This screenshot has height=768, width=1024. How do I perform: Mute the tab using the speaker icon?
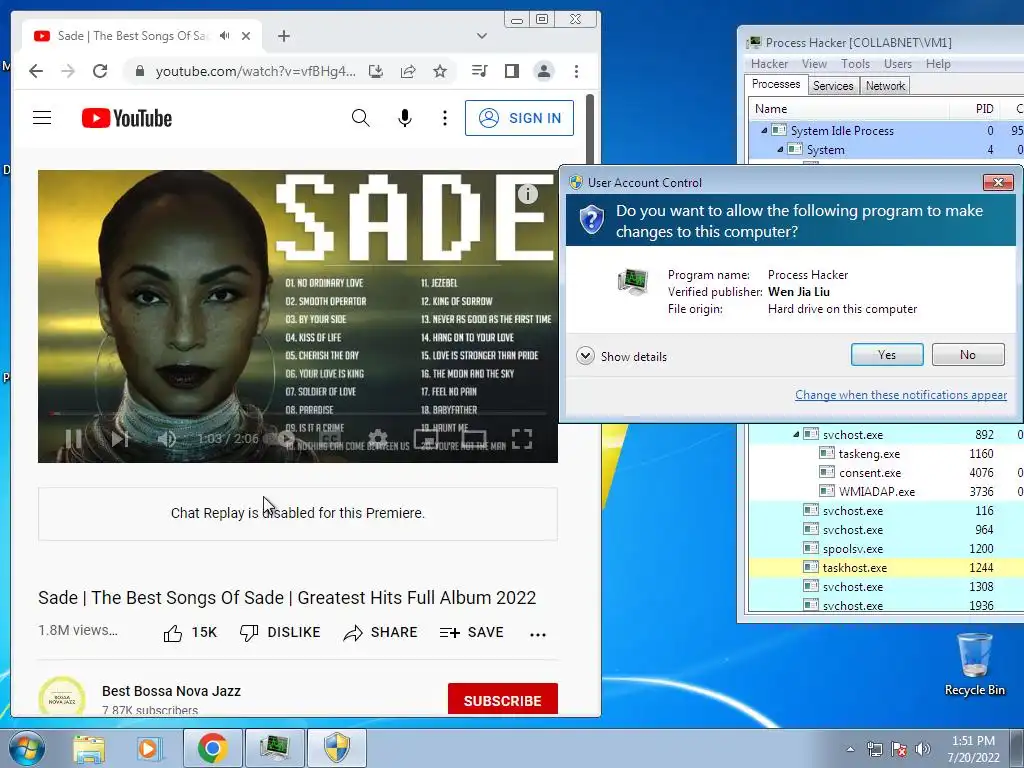[225, 36]
